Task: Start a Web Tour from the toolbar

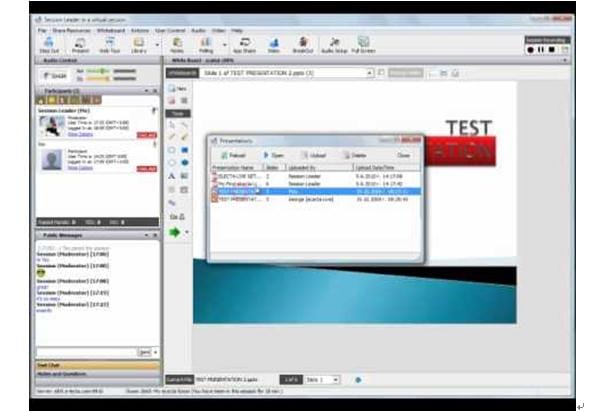Action: (x=110, y=45)
